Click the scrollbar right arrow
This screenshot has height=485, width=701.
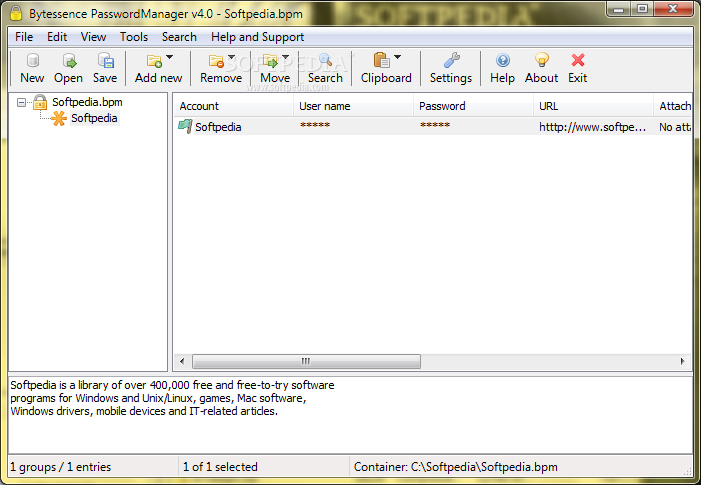click(x=683, y=361)
